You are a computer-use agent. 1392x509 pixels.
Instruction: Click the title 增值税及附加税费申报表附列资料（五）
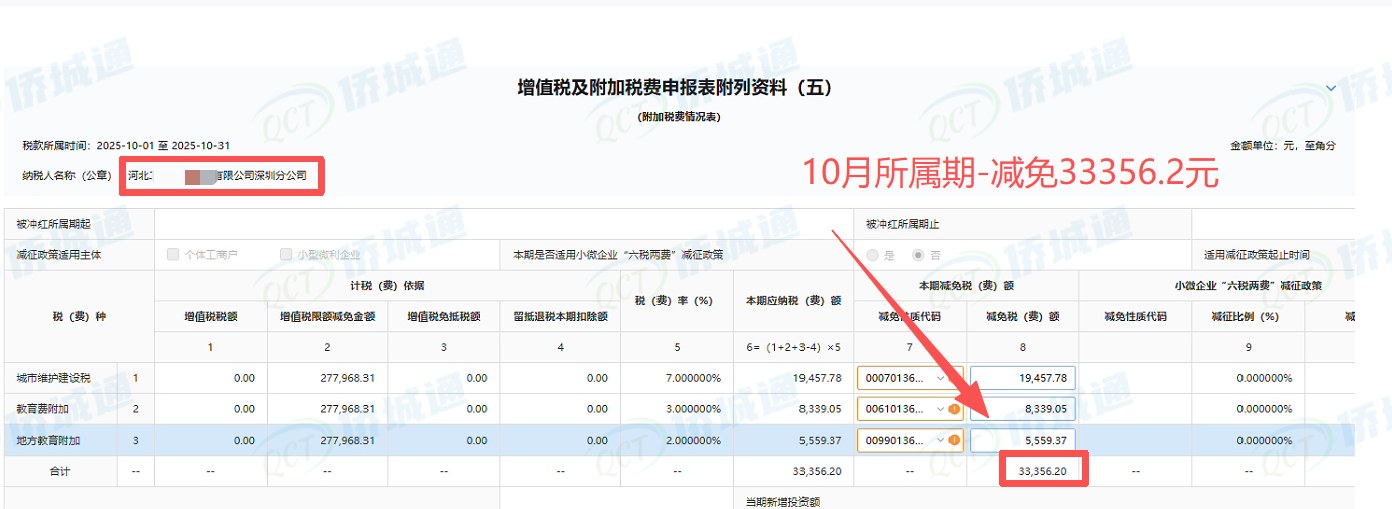[x=675, y=88]
